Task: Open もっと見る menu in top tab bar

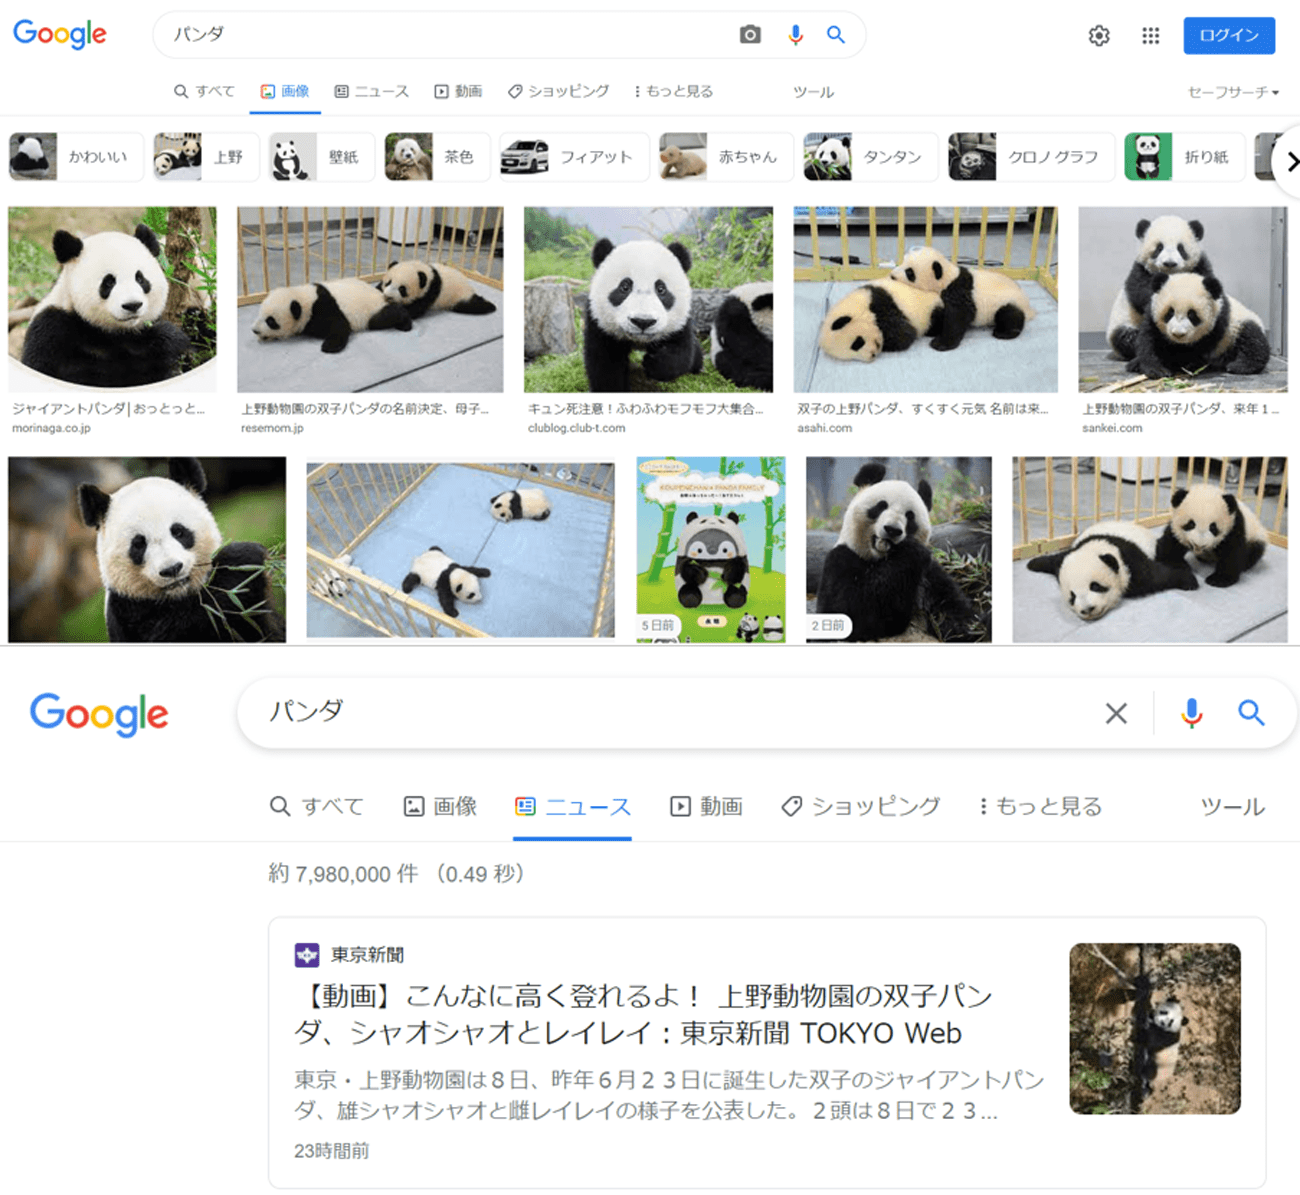Action: [673, 92]
